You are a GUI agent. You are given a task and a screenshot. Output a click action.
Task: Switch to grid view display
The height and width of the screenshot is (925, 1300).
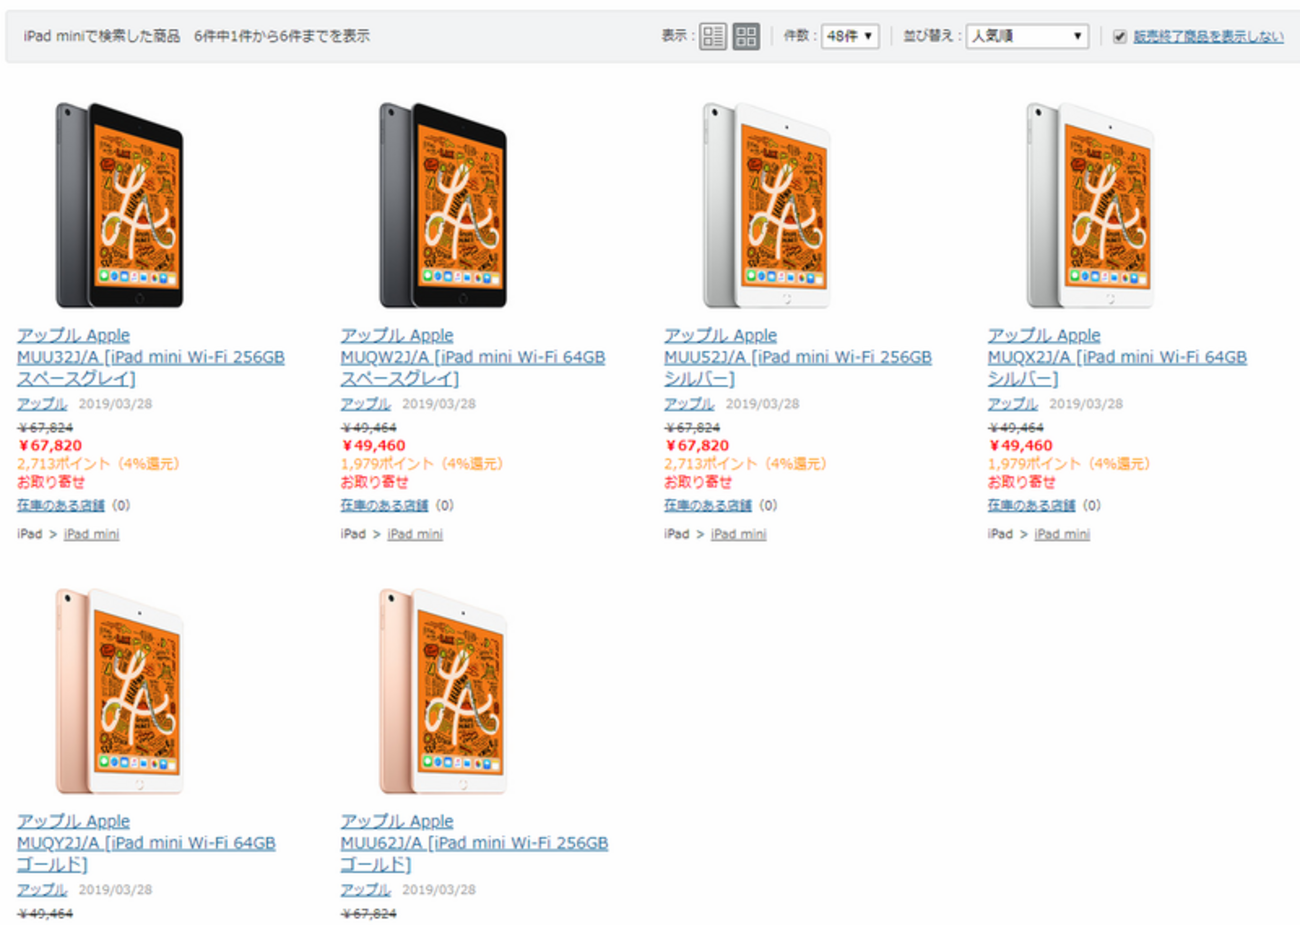pos(746,37)
